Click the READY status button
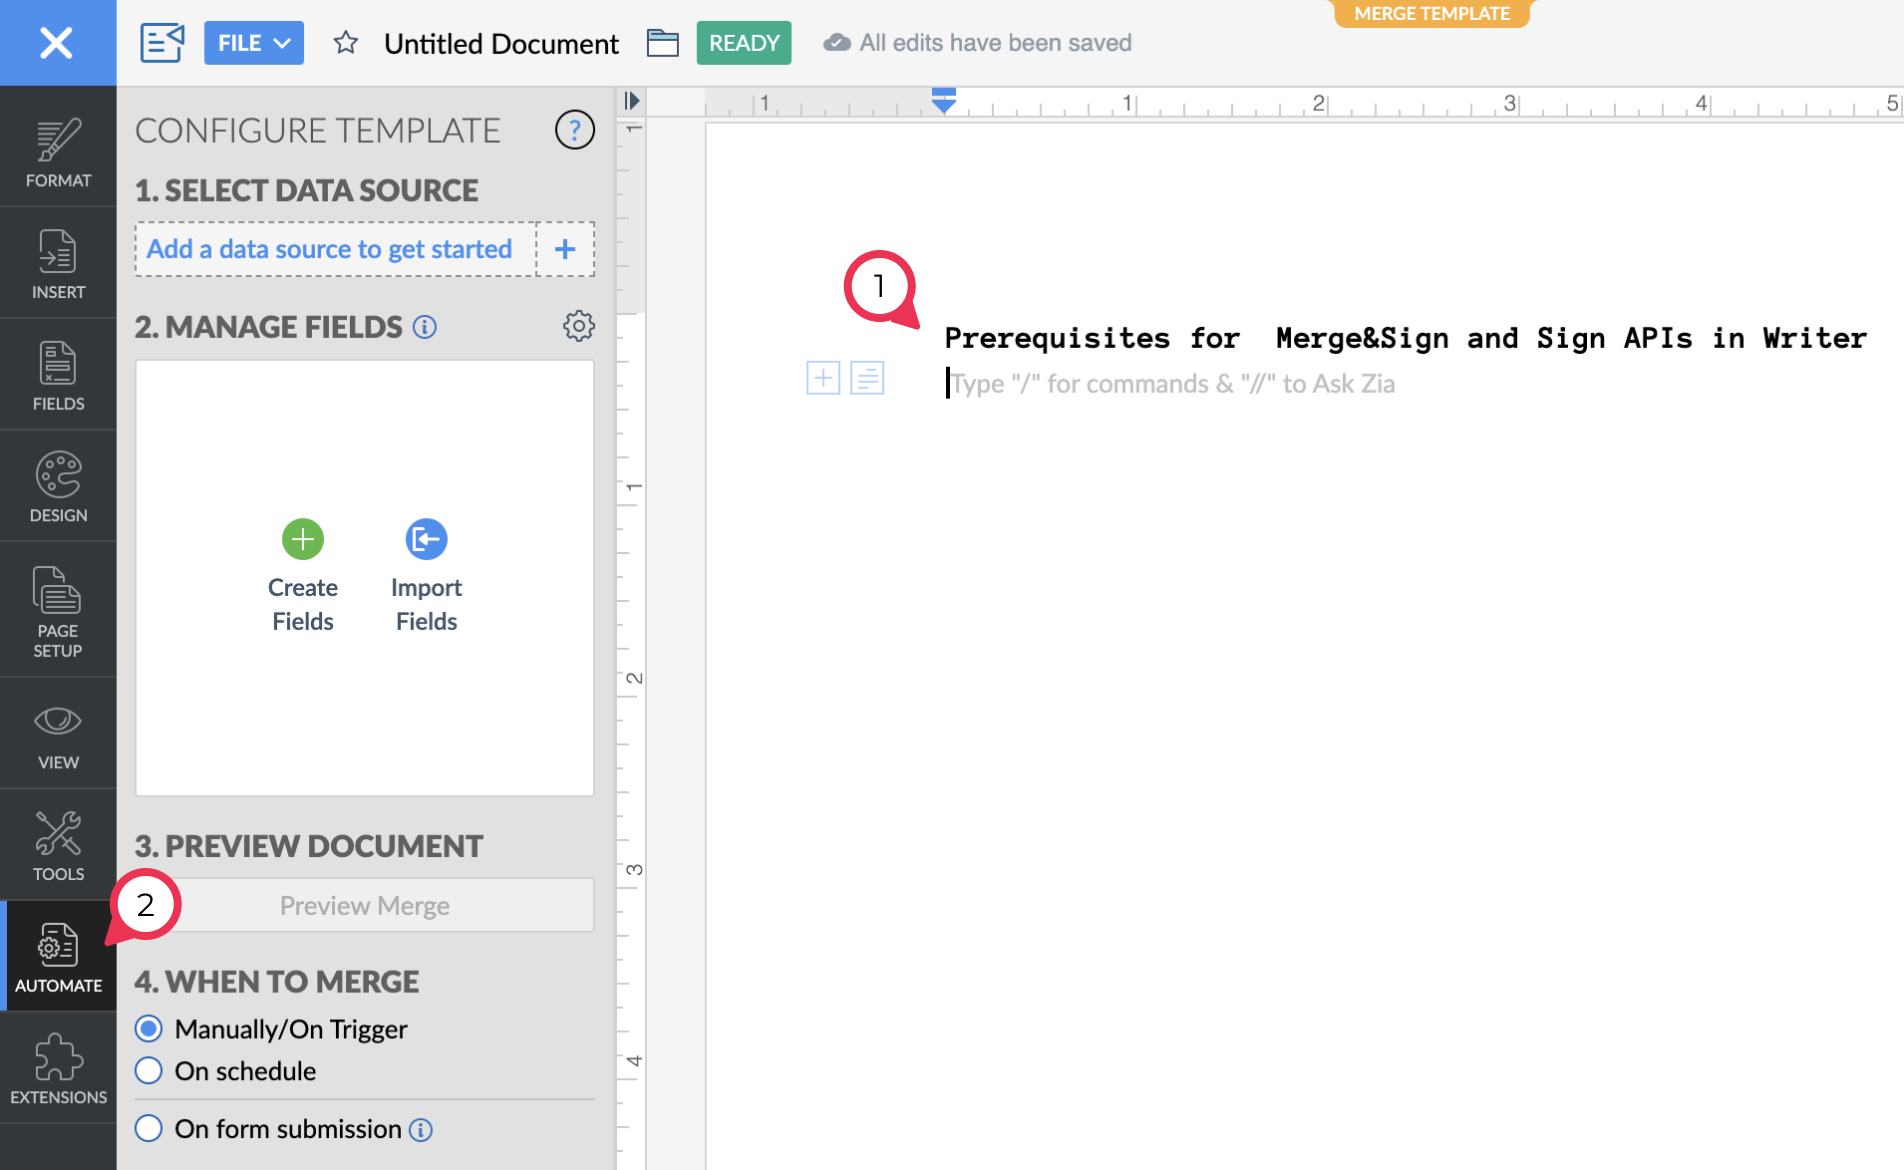This screenshot has width=1904, height=1170. 744,43
